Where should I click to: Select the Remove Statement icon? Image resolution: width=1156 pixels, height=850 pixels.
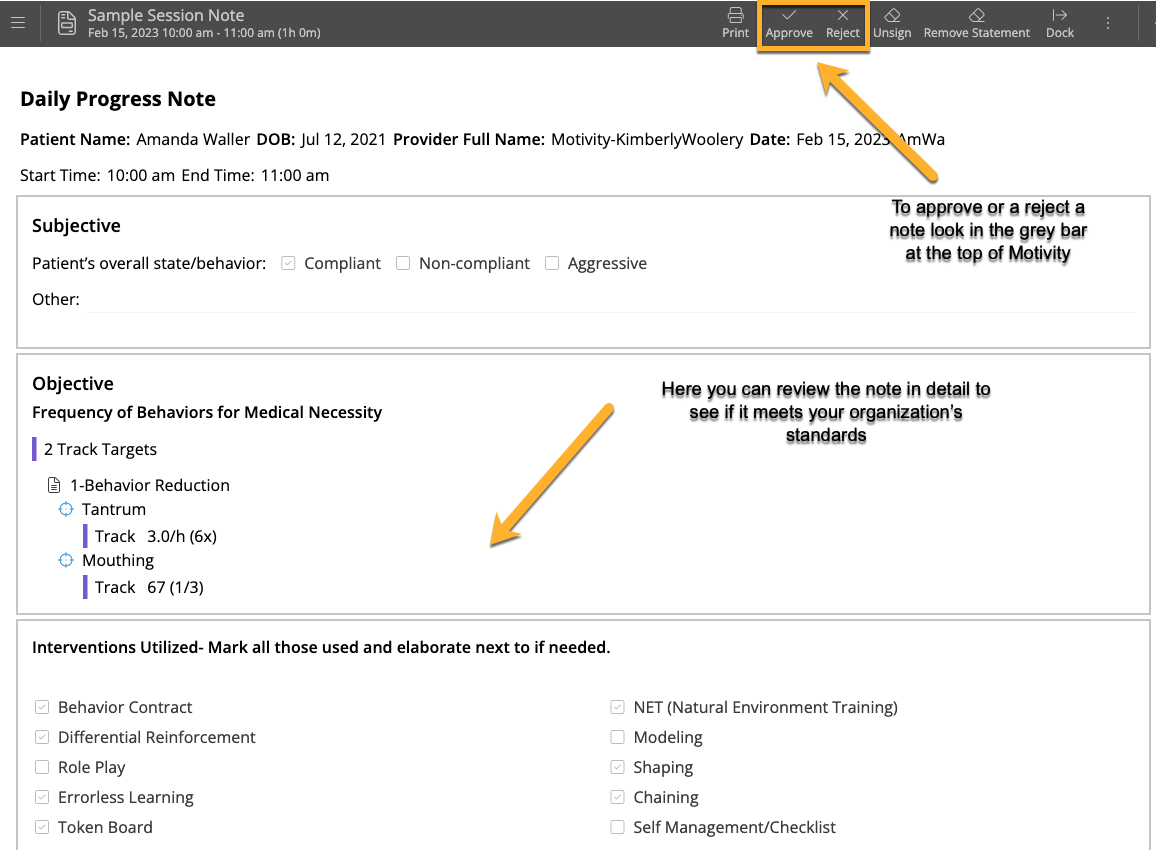coord(976,14)
